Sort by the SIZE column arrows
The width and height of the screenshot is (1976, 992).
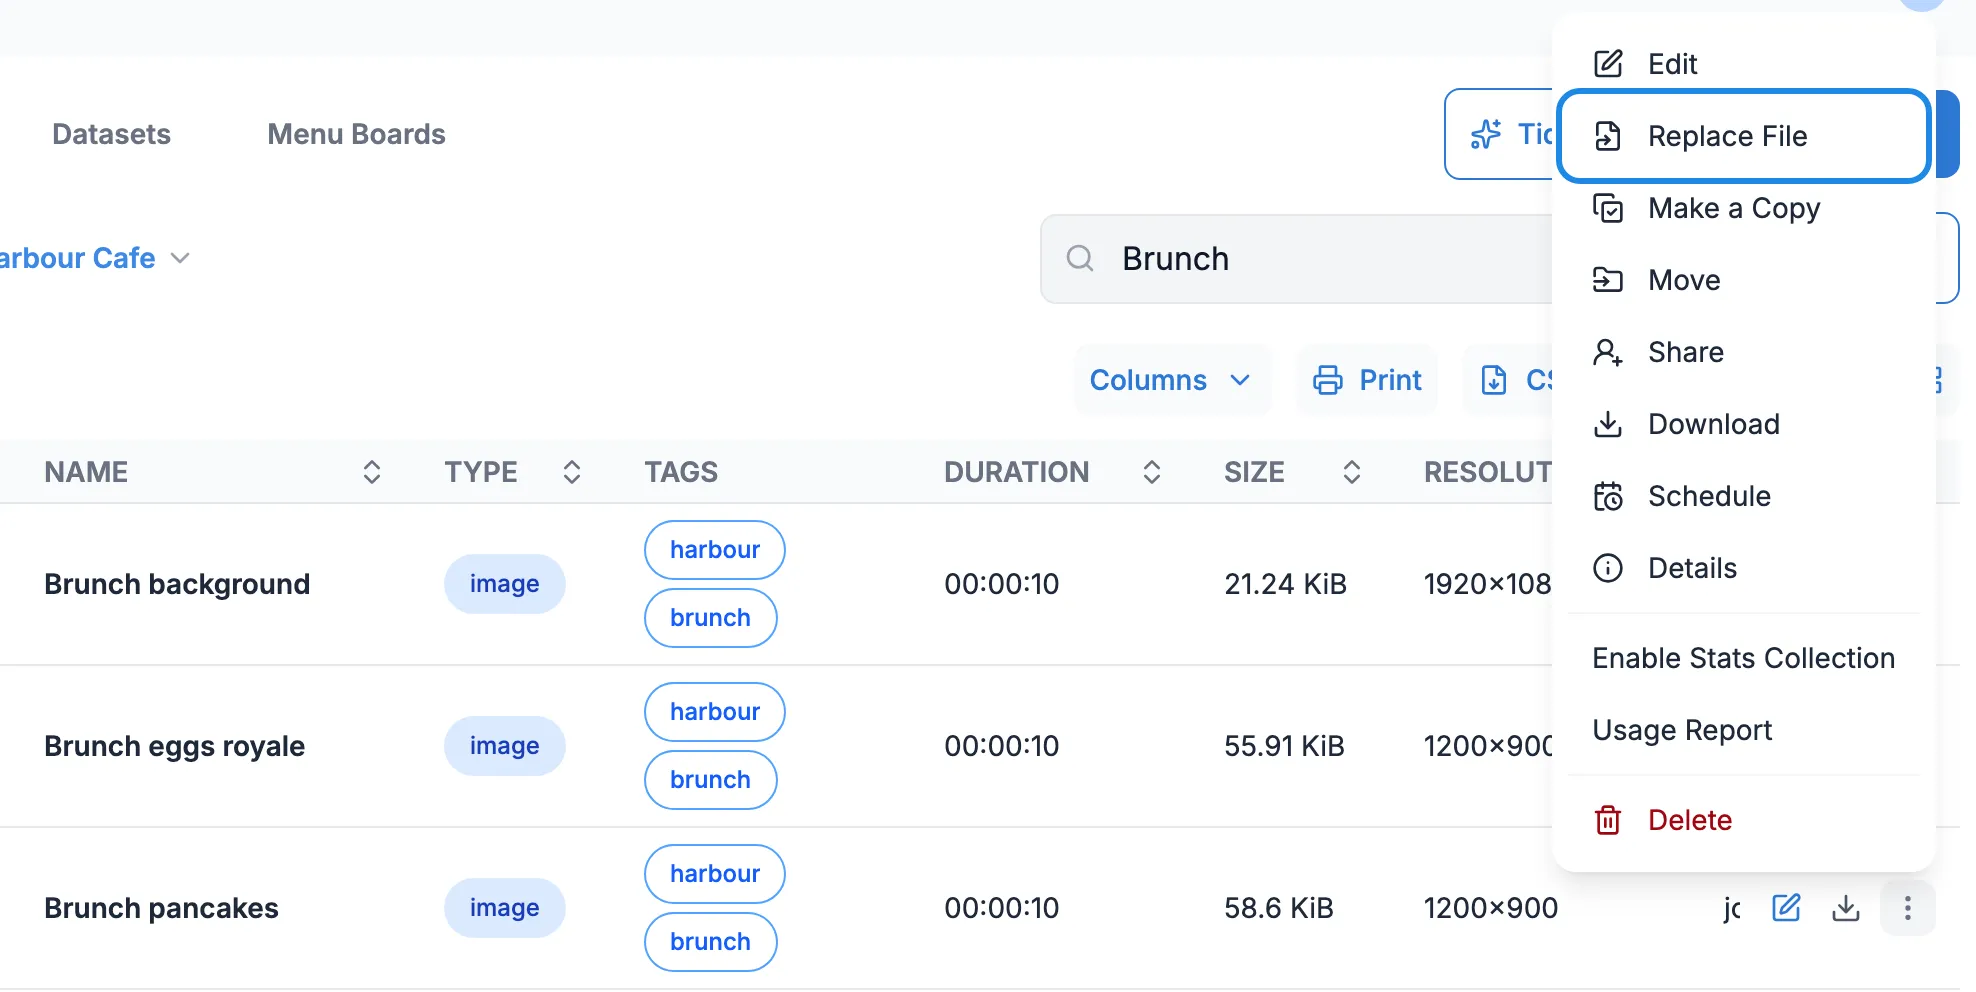pyautogui.click(x=1351, y=472)
